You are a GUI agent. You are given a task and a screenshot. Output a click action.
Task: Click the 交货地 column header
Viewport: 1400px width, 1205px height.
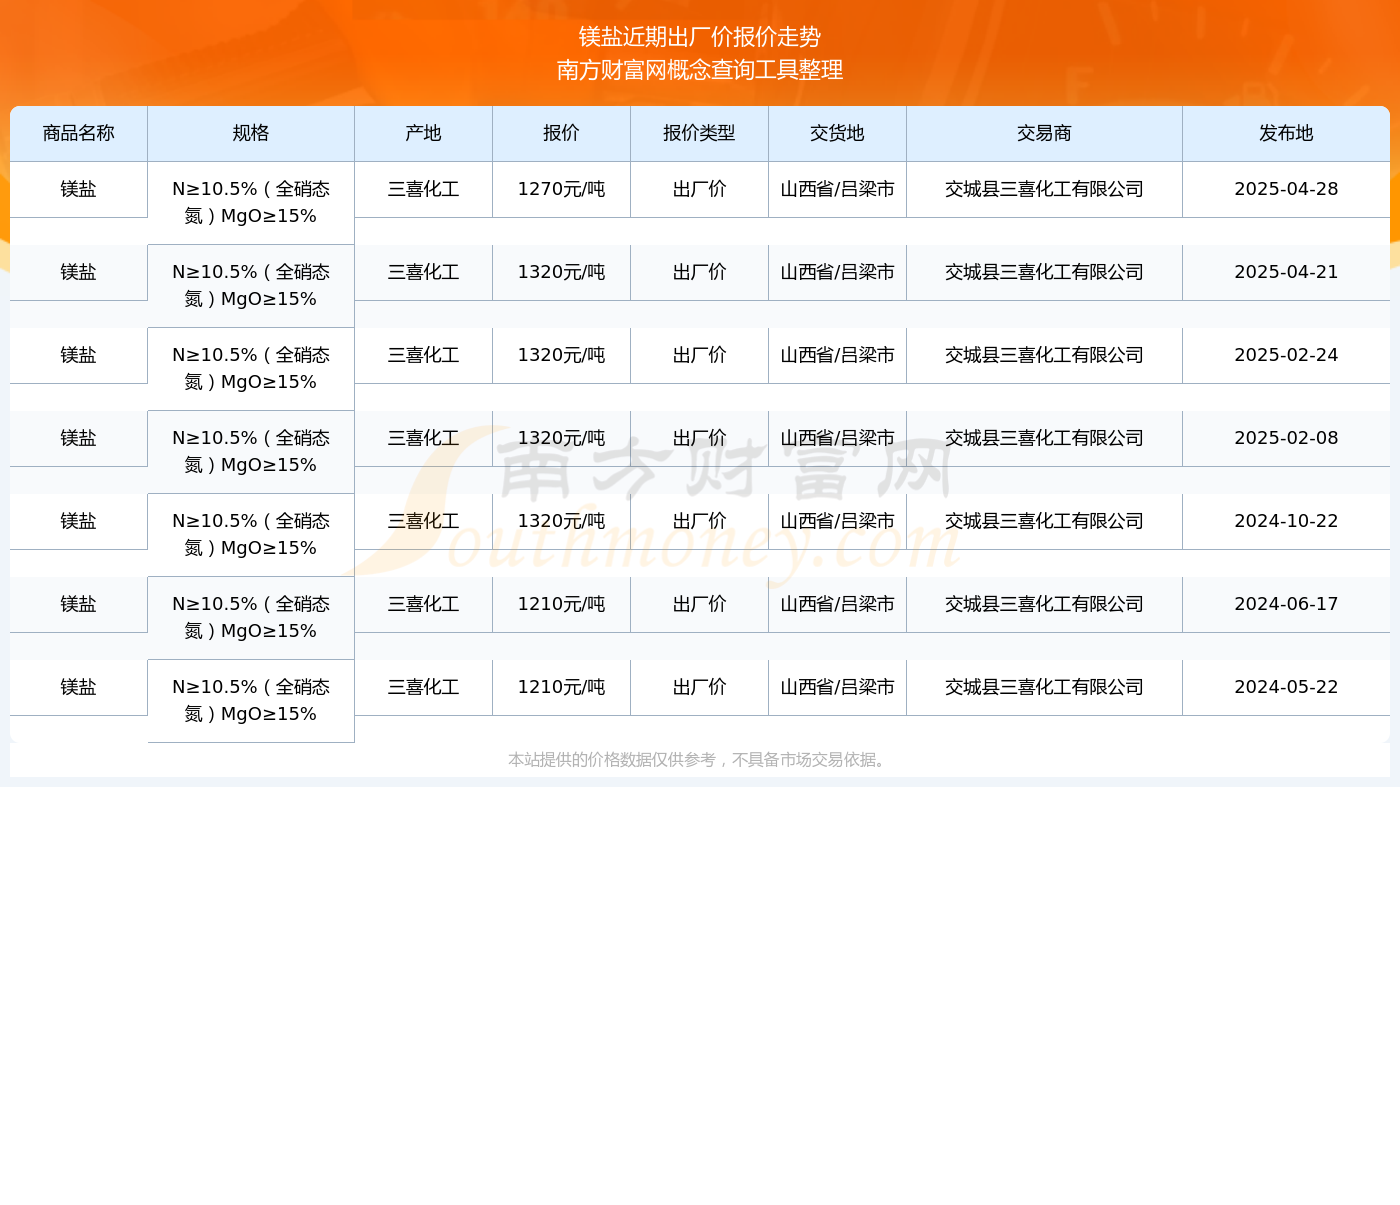(x=838, y=133)
